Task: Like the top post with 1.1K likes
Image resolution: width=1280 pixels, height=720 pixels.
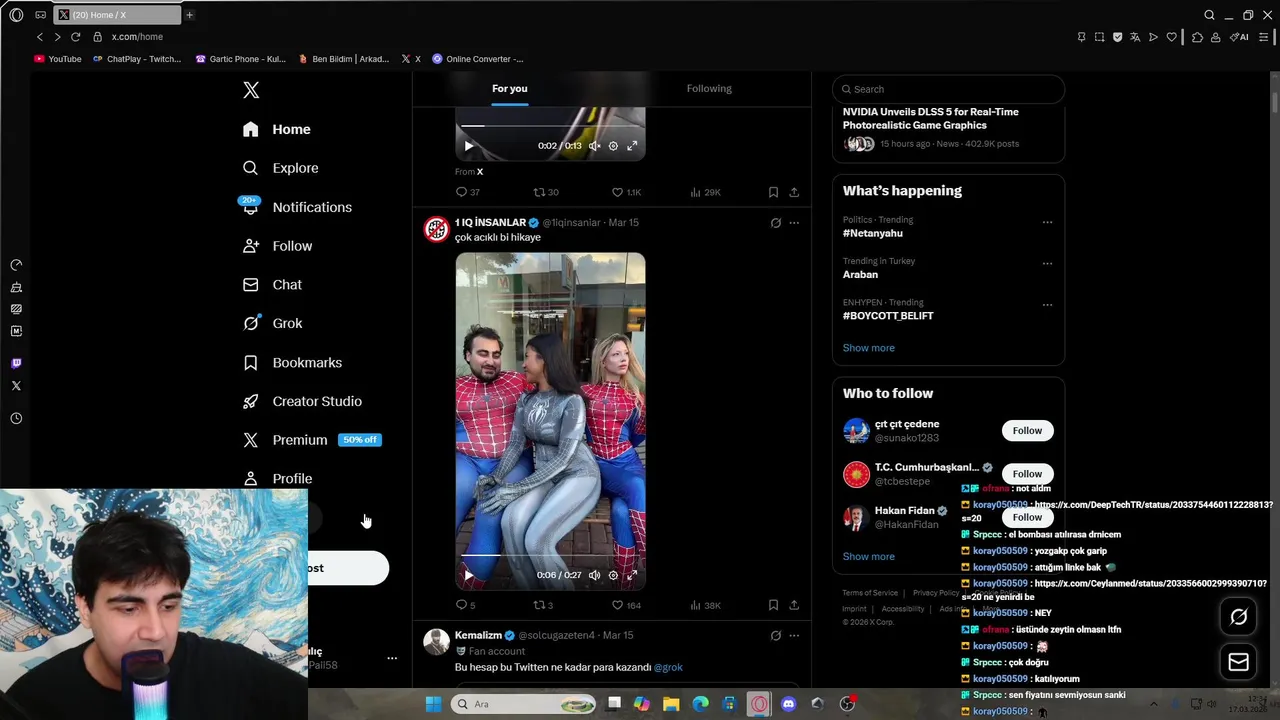Action: [626, 192]
